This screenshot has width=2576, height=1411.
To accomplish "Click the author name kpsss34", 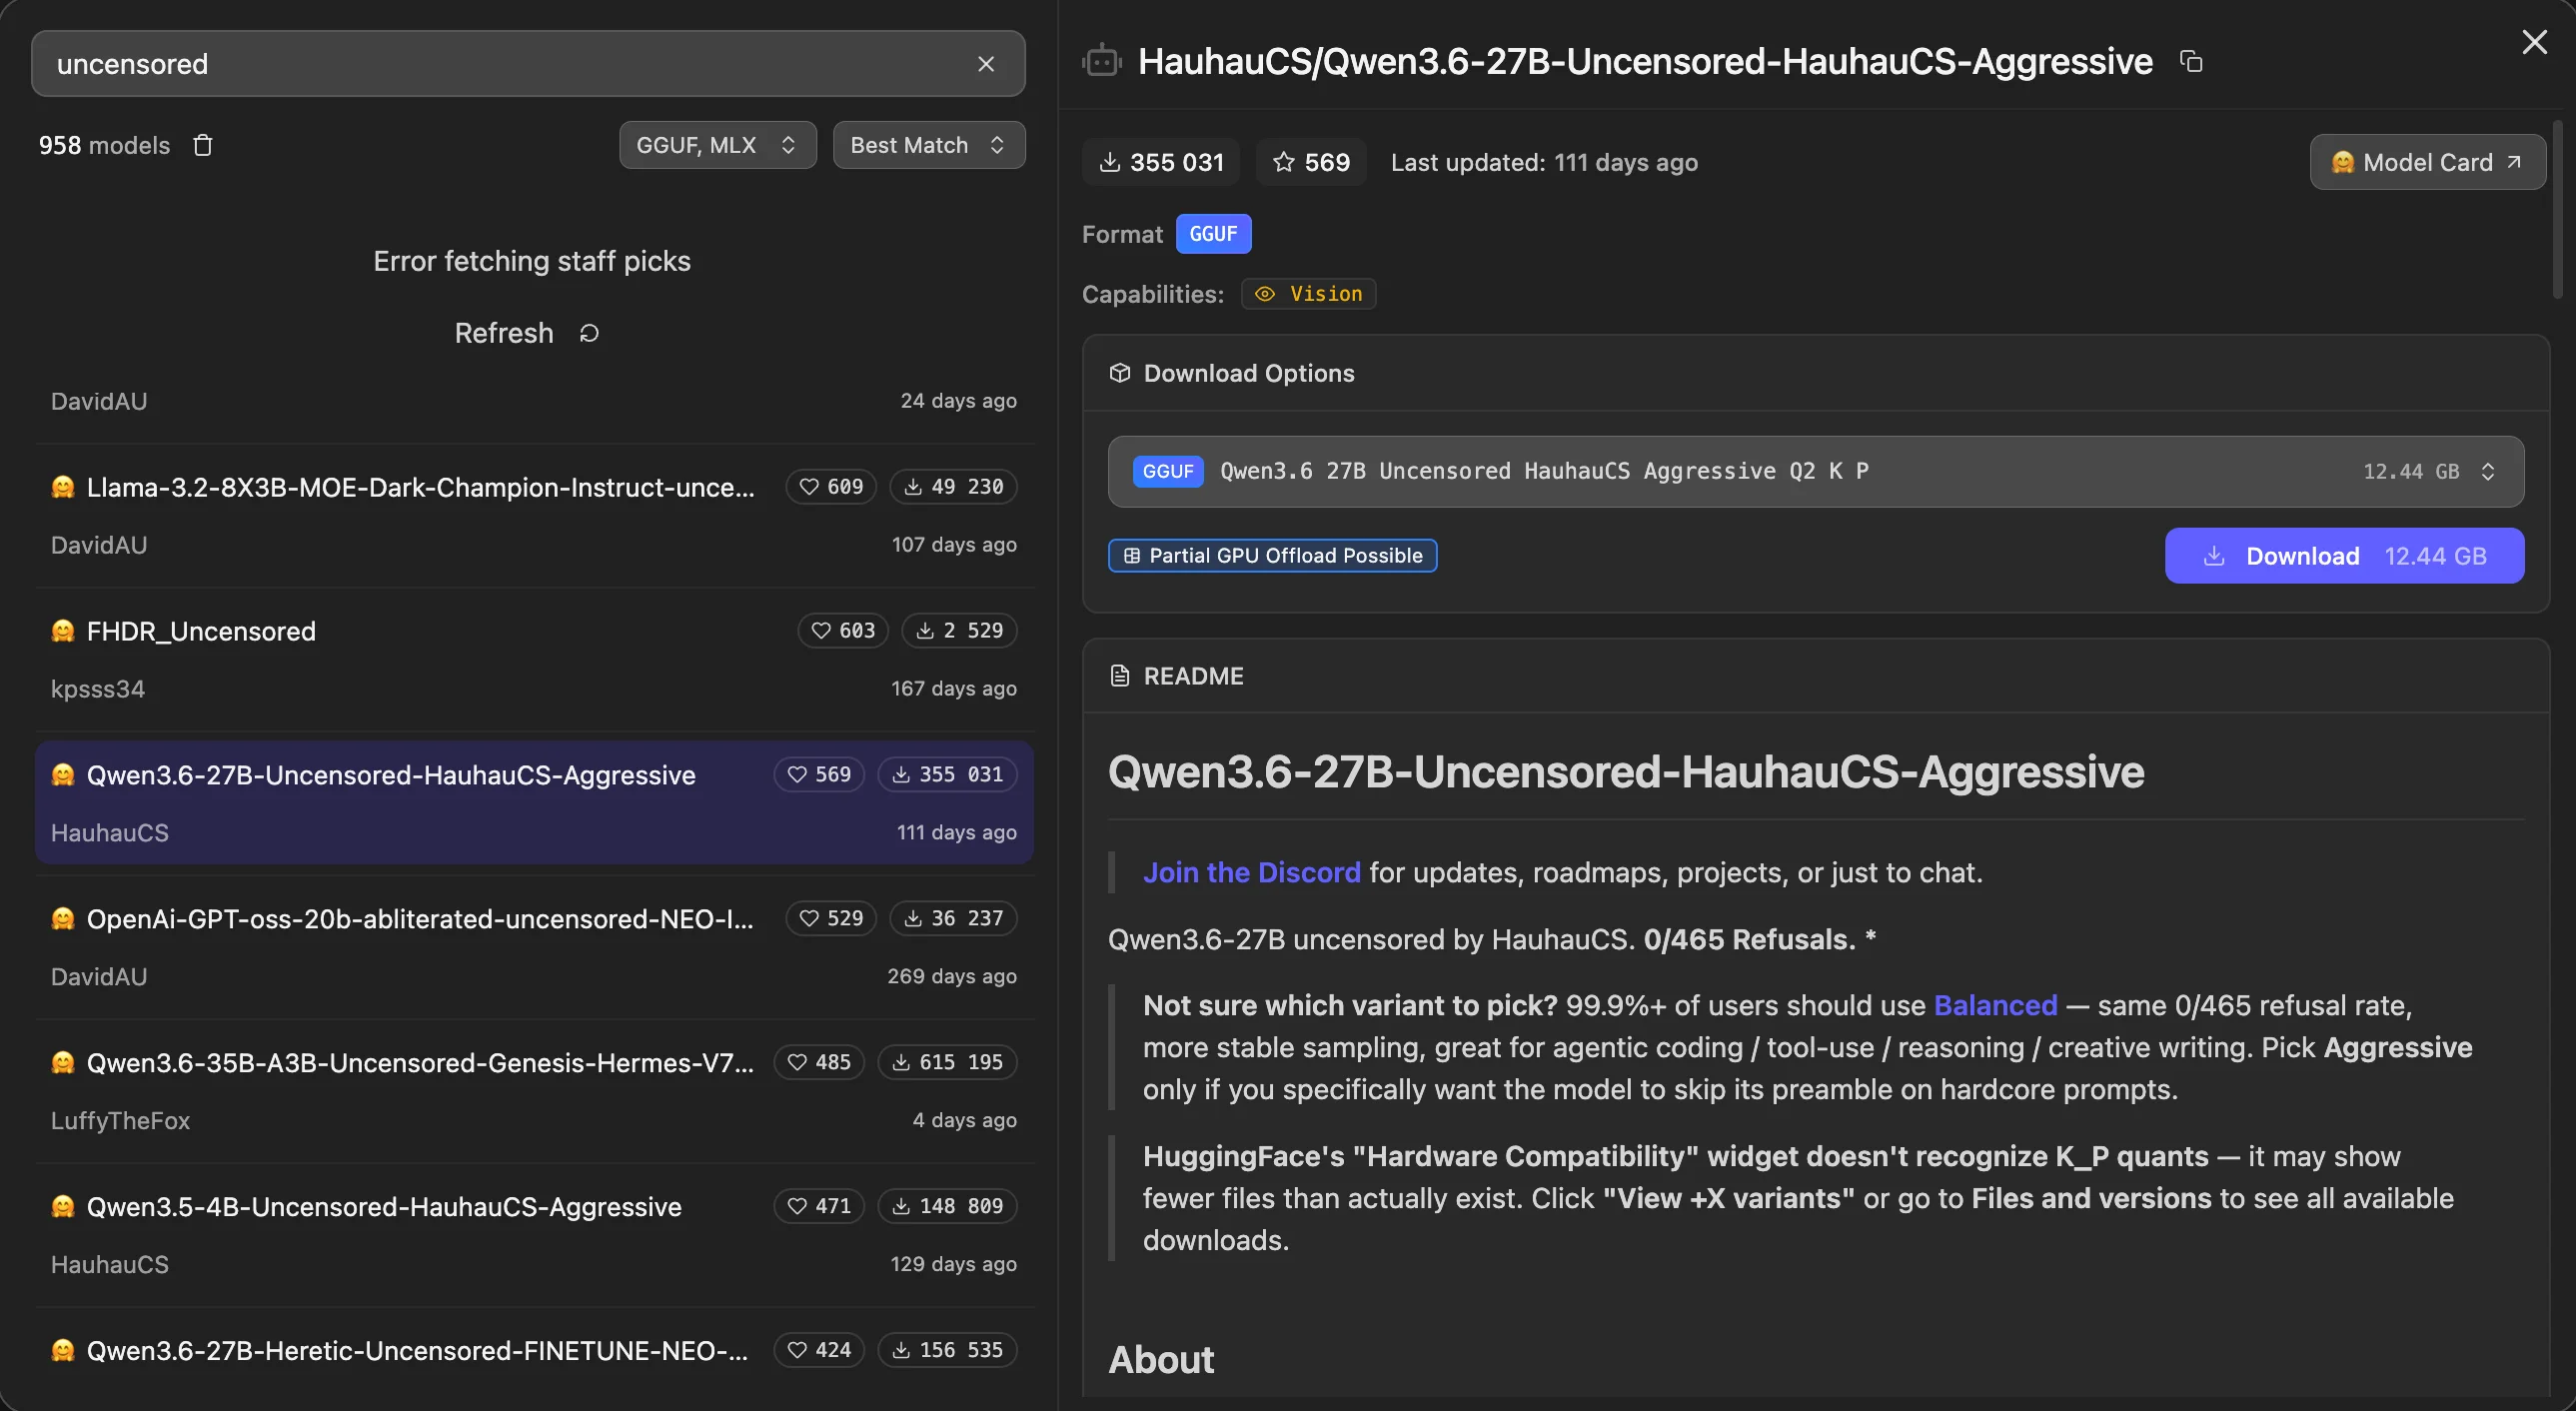I will coord(98,689).
